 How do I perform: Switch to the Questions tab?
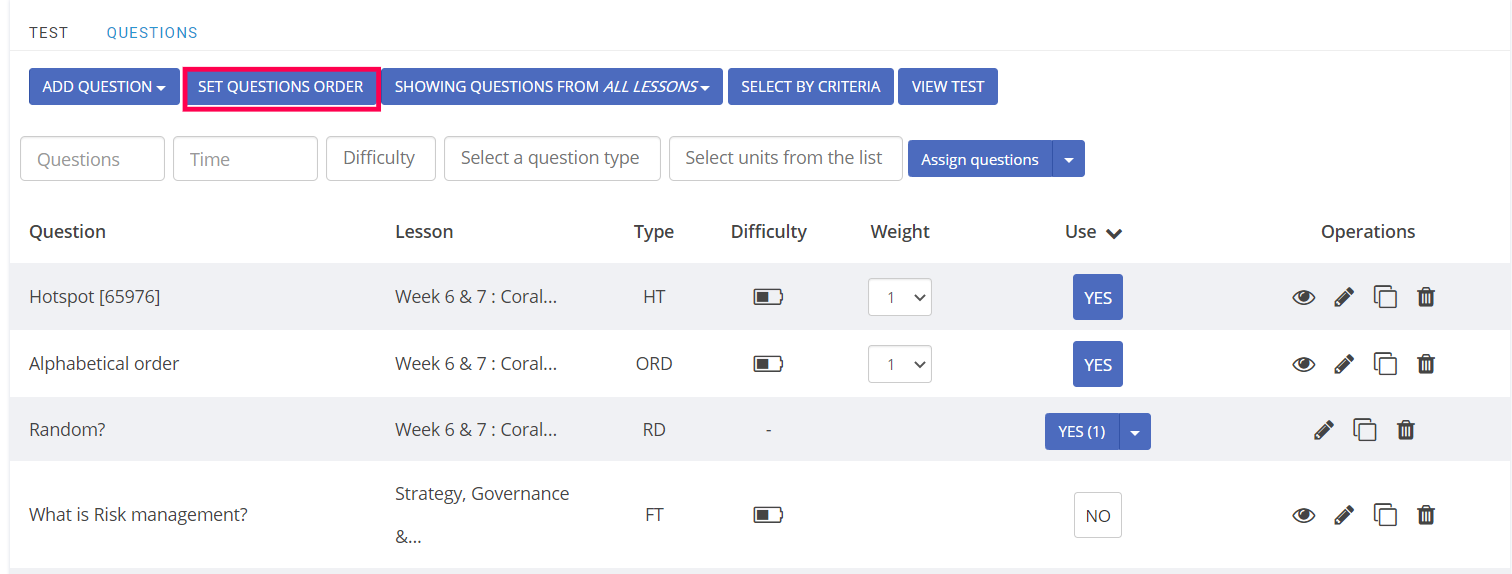[152, 33]
